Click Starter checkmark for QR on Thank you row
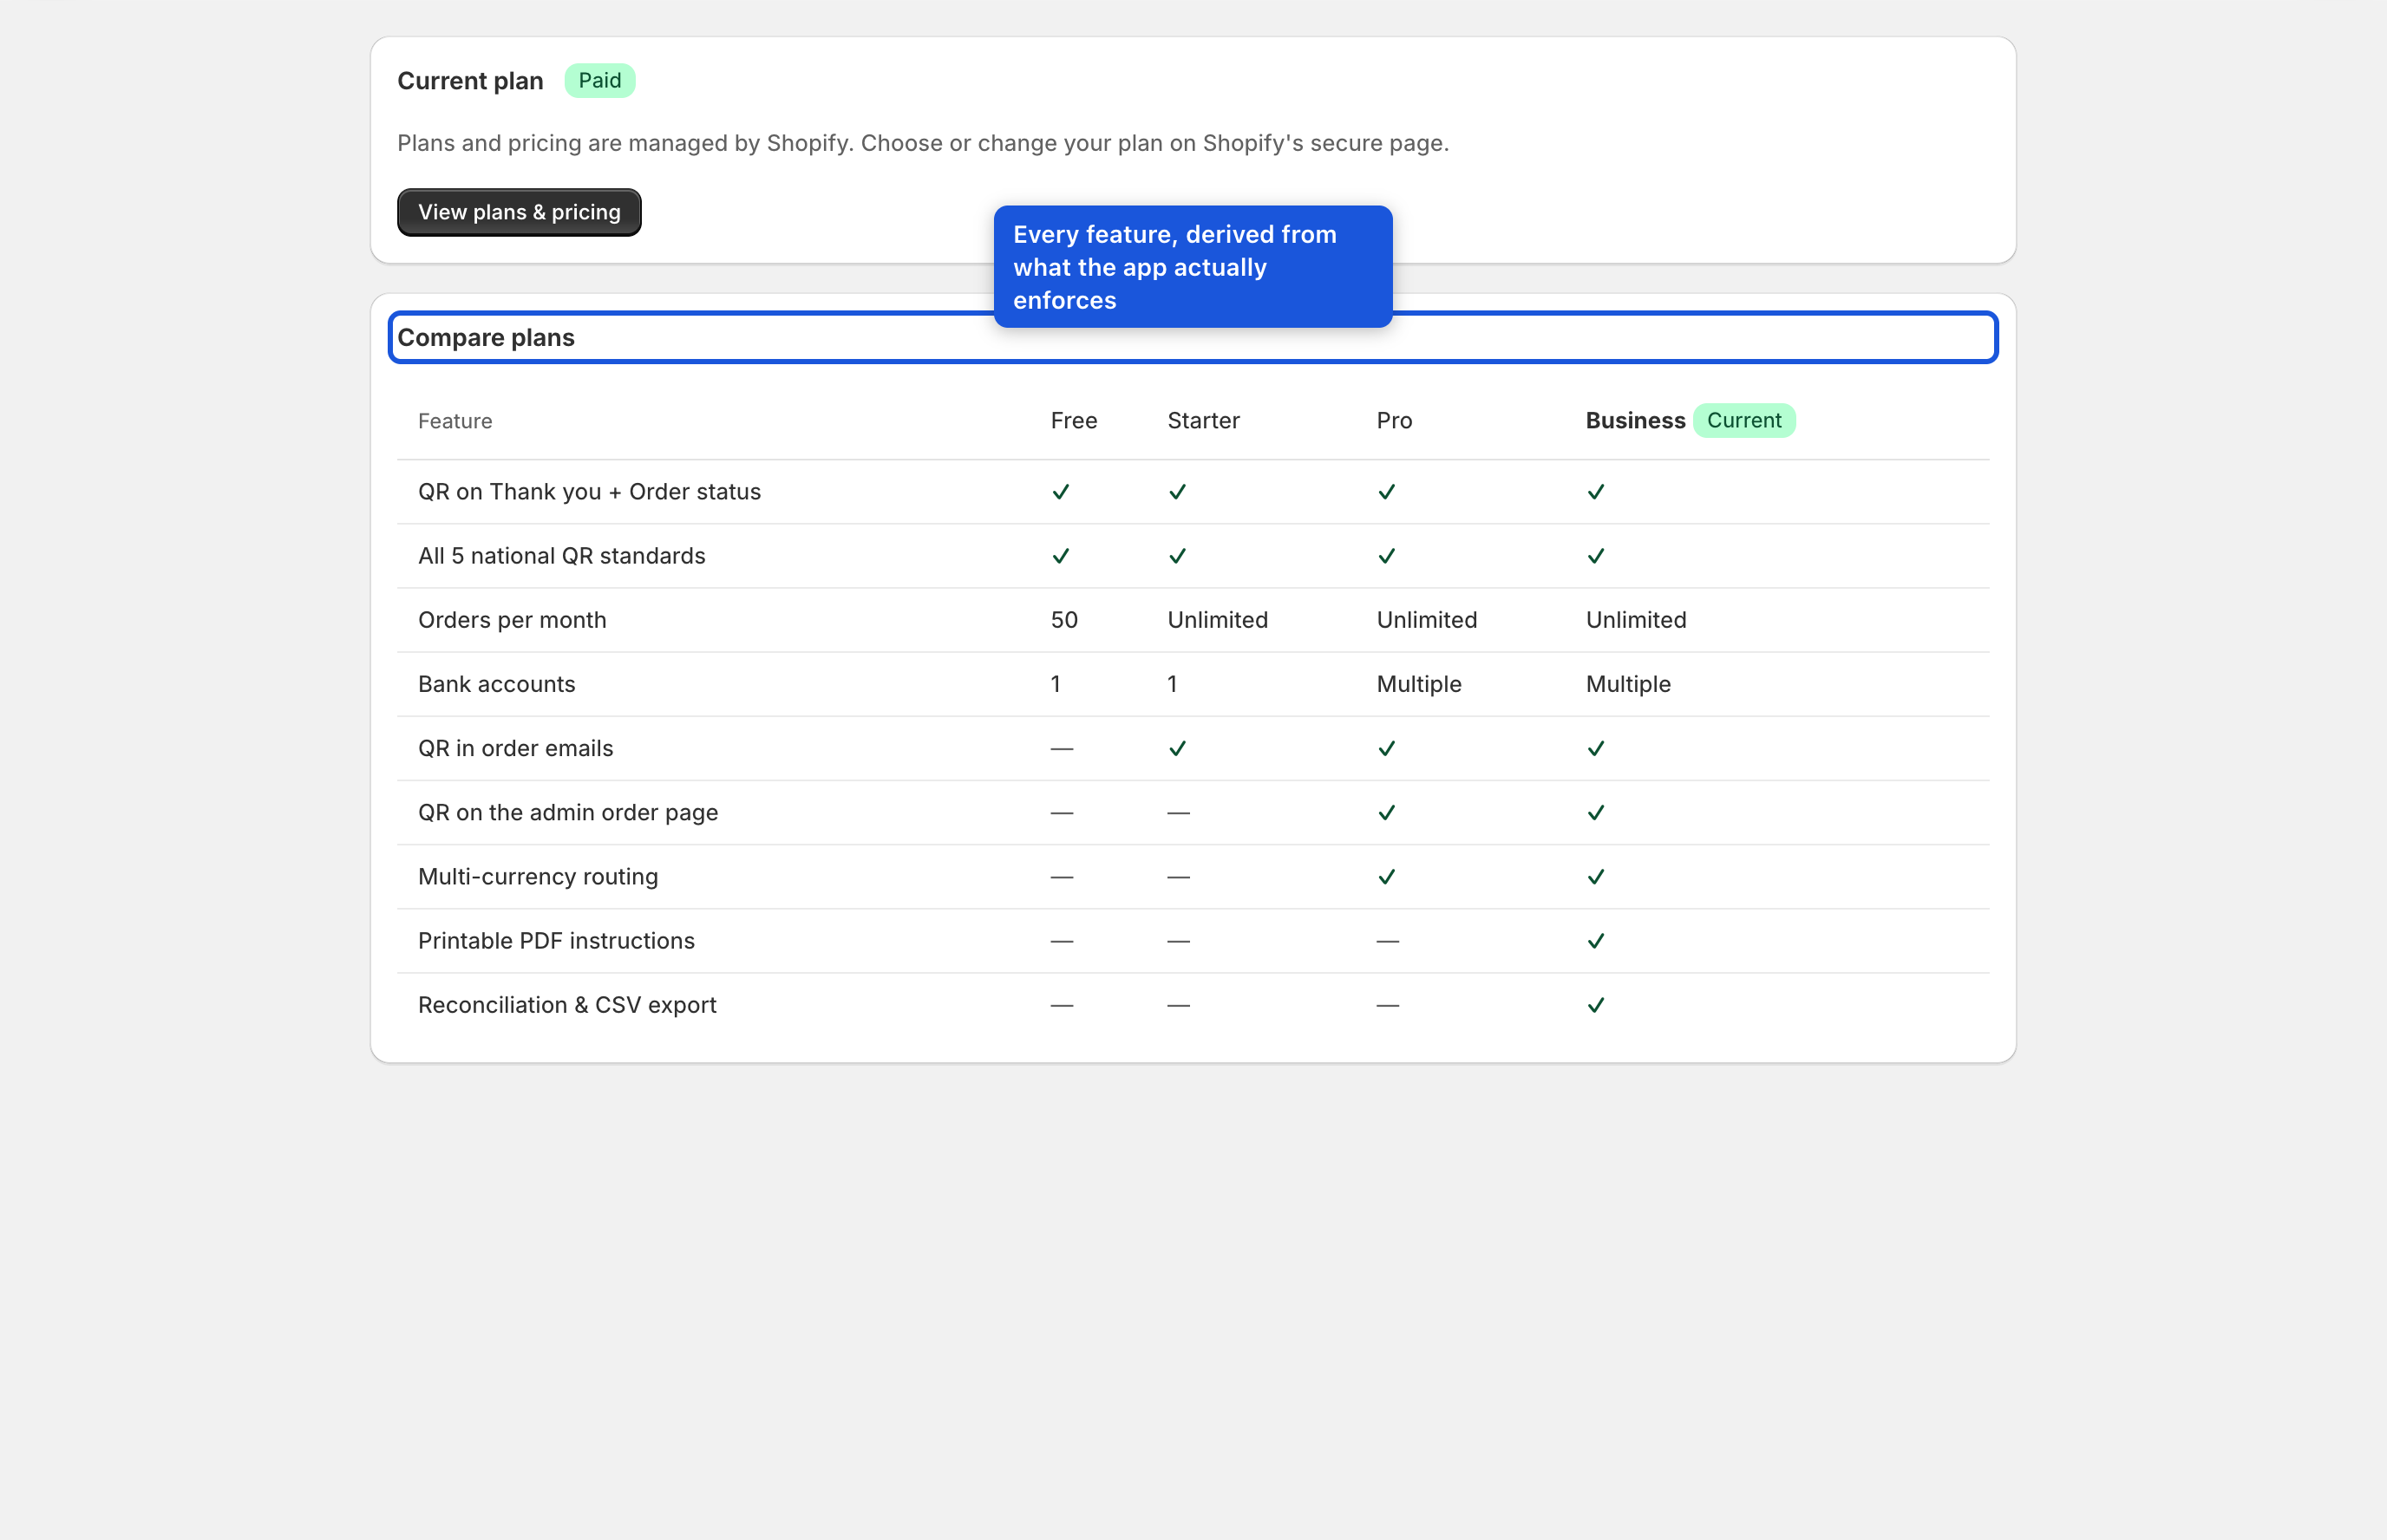Viewport: 2387px width, 1540px height. coord(1178,492)
